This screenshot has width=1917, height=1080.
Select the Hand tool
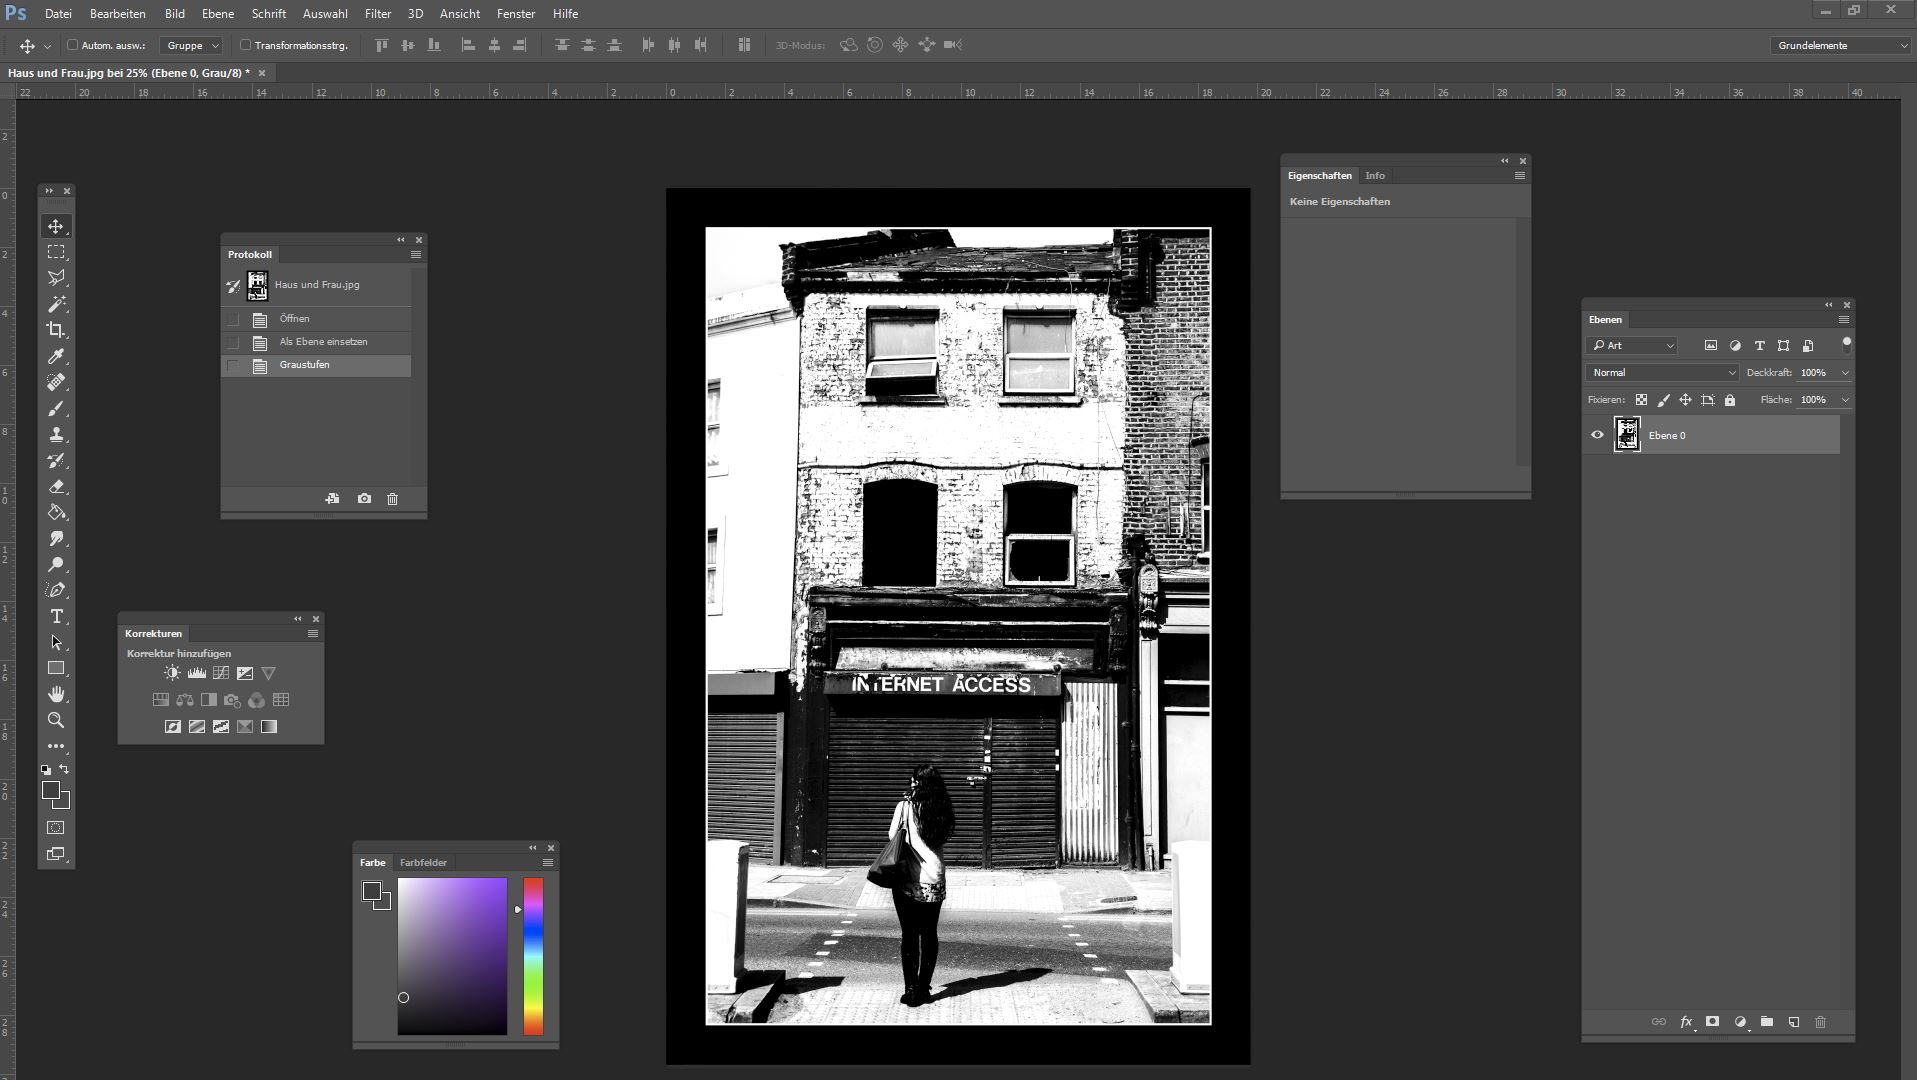click(x=56, y=694)
